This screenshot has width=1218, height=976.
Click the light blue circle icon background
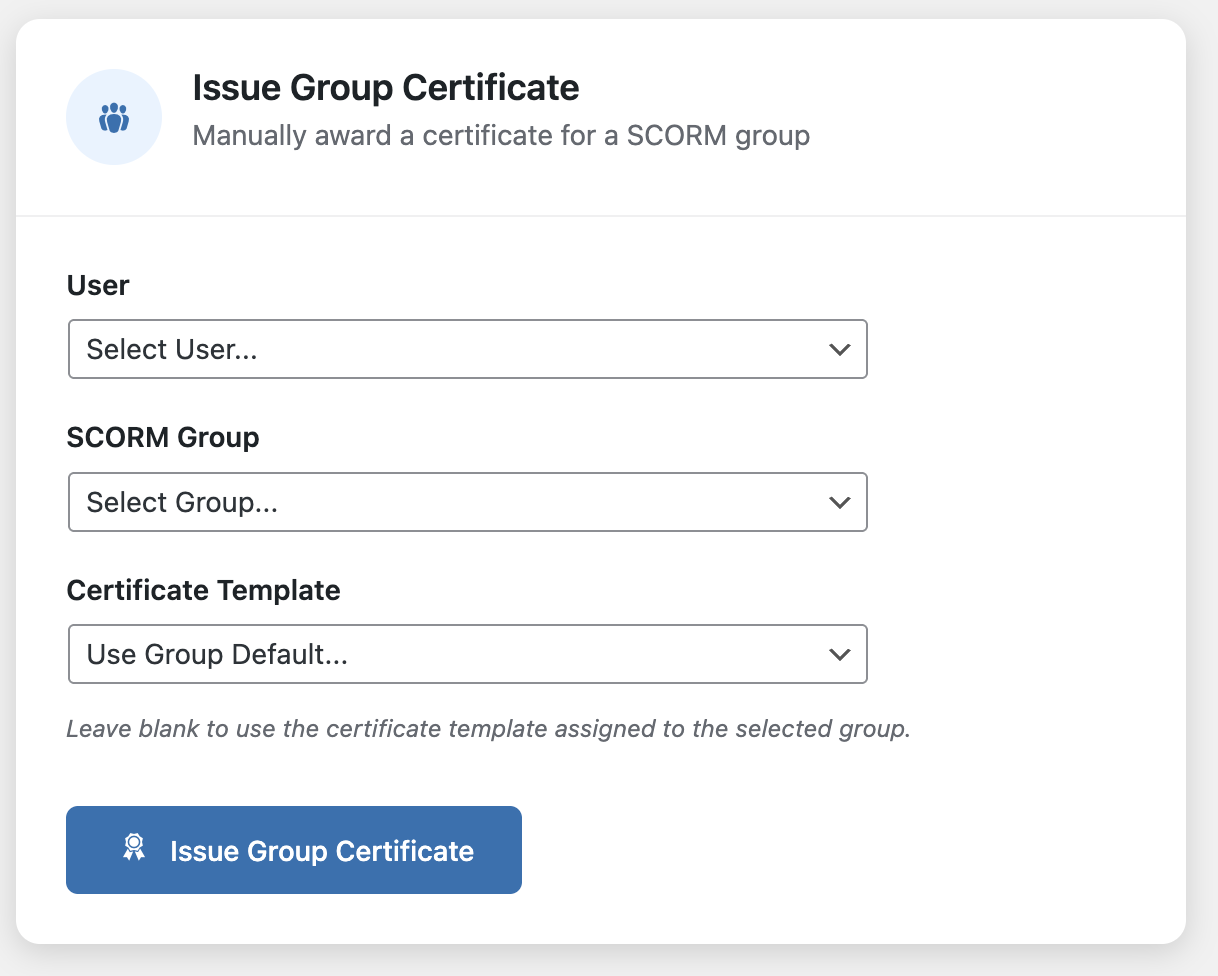[113, 116]
